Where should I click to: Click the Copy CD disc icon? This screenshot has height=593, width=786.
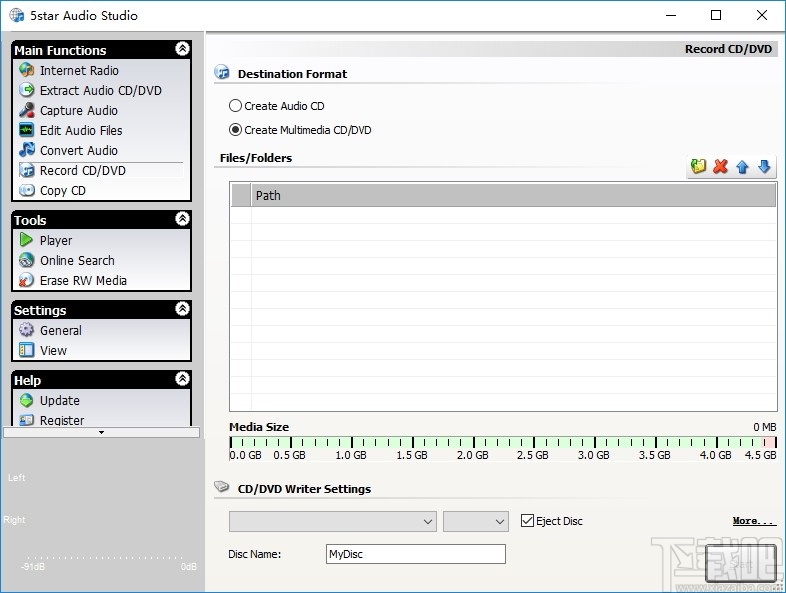27,190
